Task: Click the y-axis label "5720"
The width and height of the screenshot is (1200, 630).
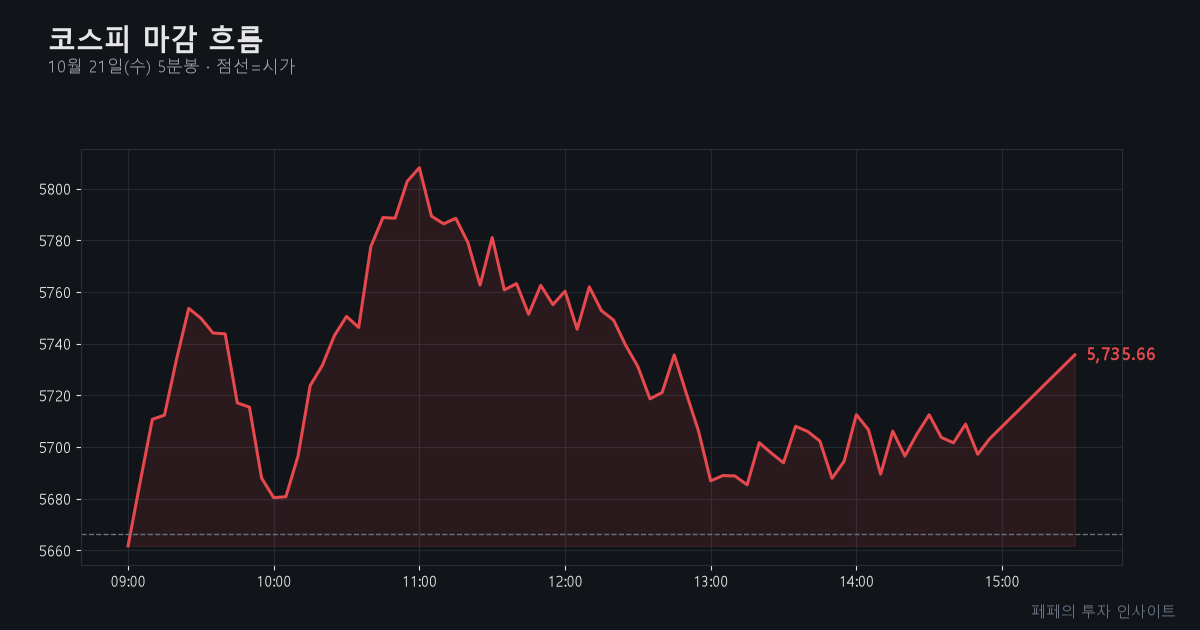Action: [57, 396]
